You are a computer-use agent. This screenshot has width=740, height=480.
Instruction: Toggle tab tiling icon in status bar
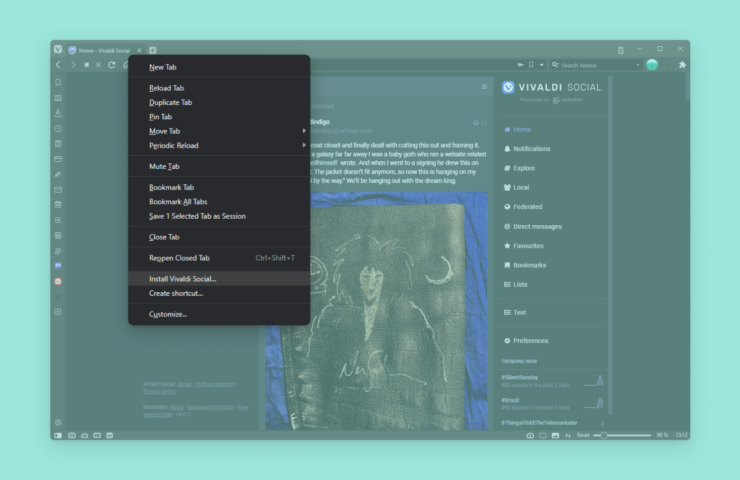tap(543, 435)
